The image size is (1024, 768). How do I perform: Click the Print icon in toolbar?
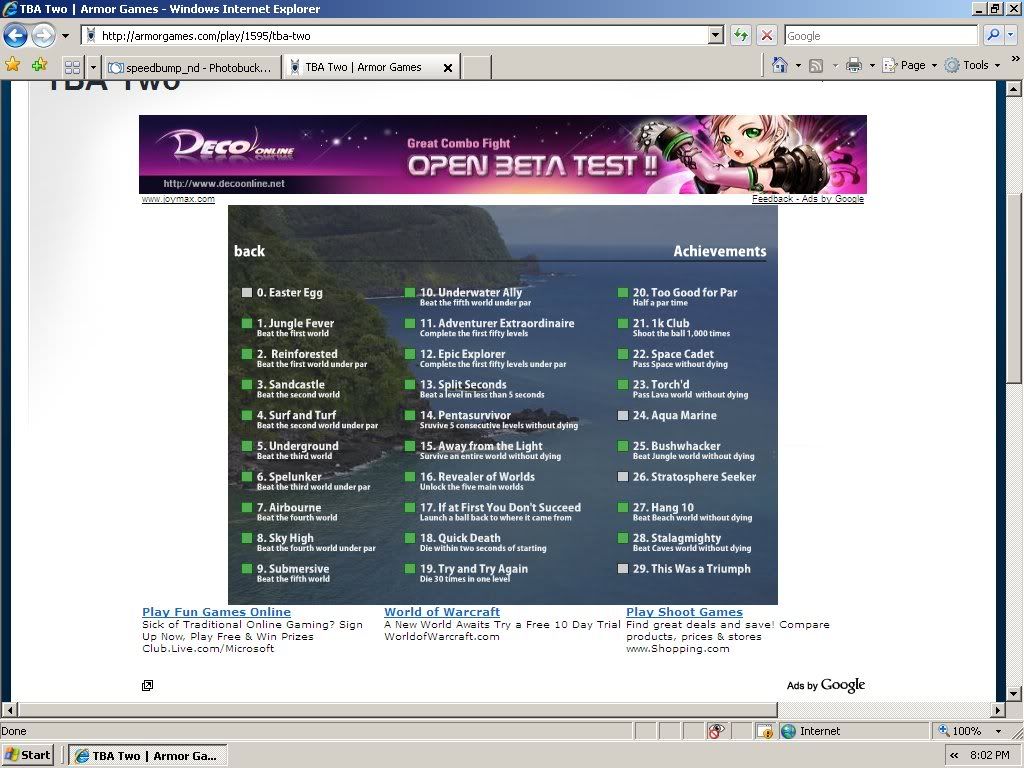pos(853,65)
